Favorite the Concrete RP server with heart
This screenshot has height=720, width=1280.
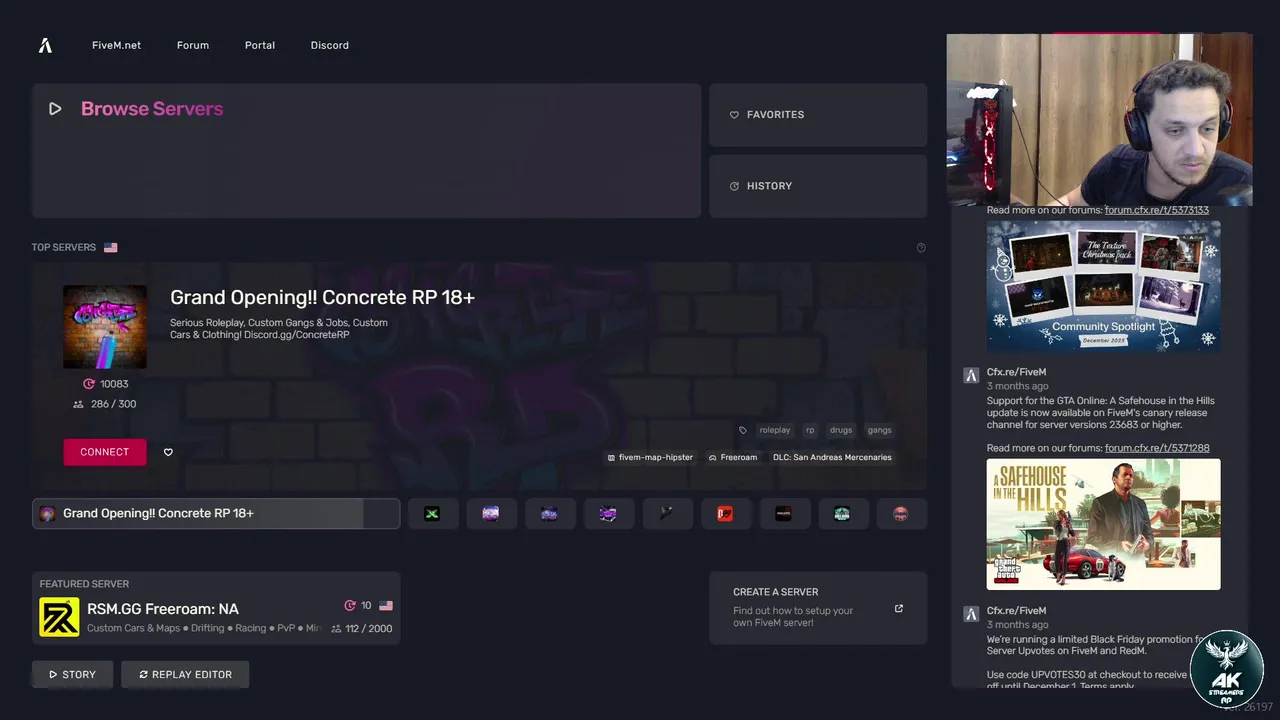168,452
